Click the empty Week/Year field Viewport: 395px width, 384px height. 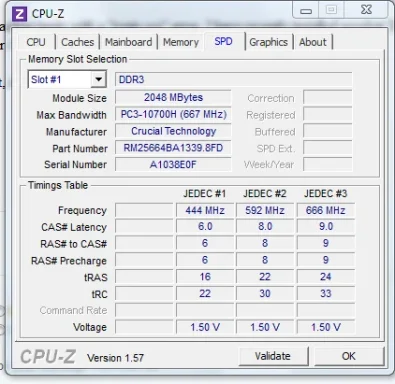tap(327, 164)
